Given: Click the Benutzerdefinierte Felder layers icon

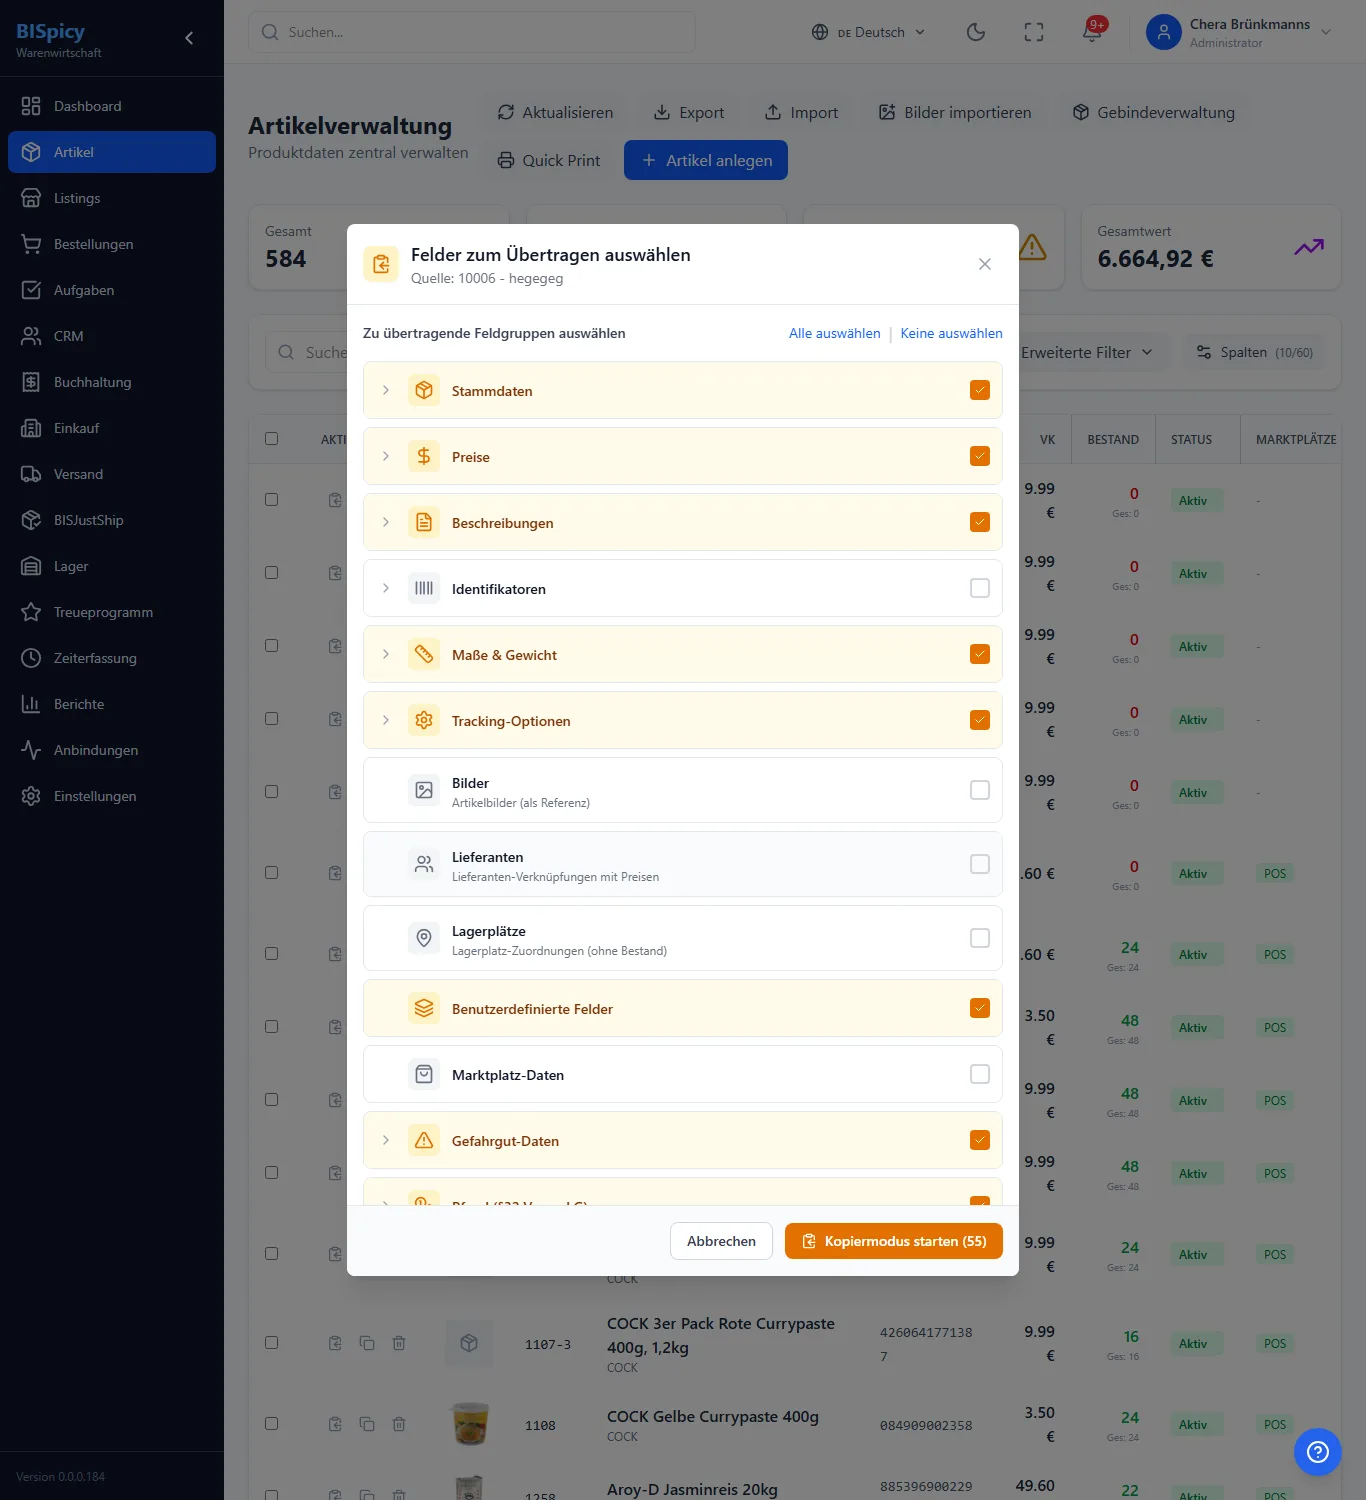Looking at the screenshot, I should [424, 1008].
